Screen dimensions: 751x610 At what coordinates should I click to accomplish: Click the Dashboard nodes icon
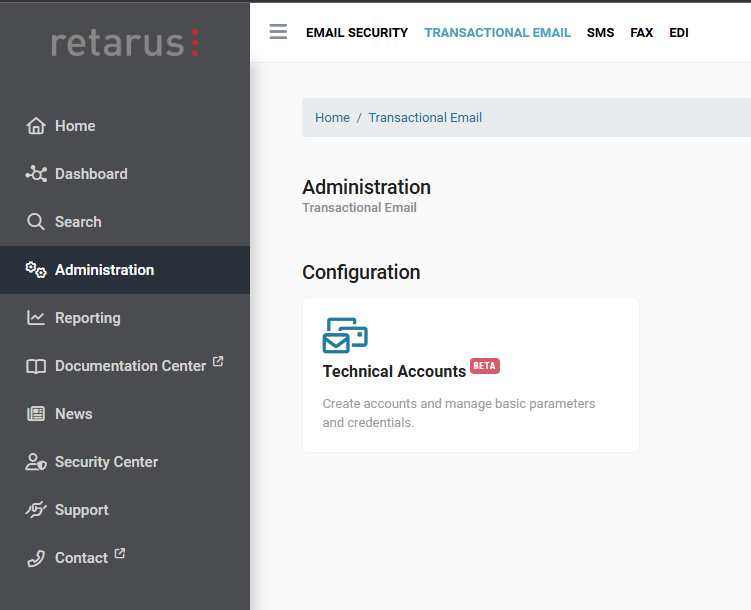(36, 174)
